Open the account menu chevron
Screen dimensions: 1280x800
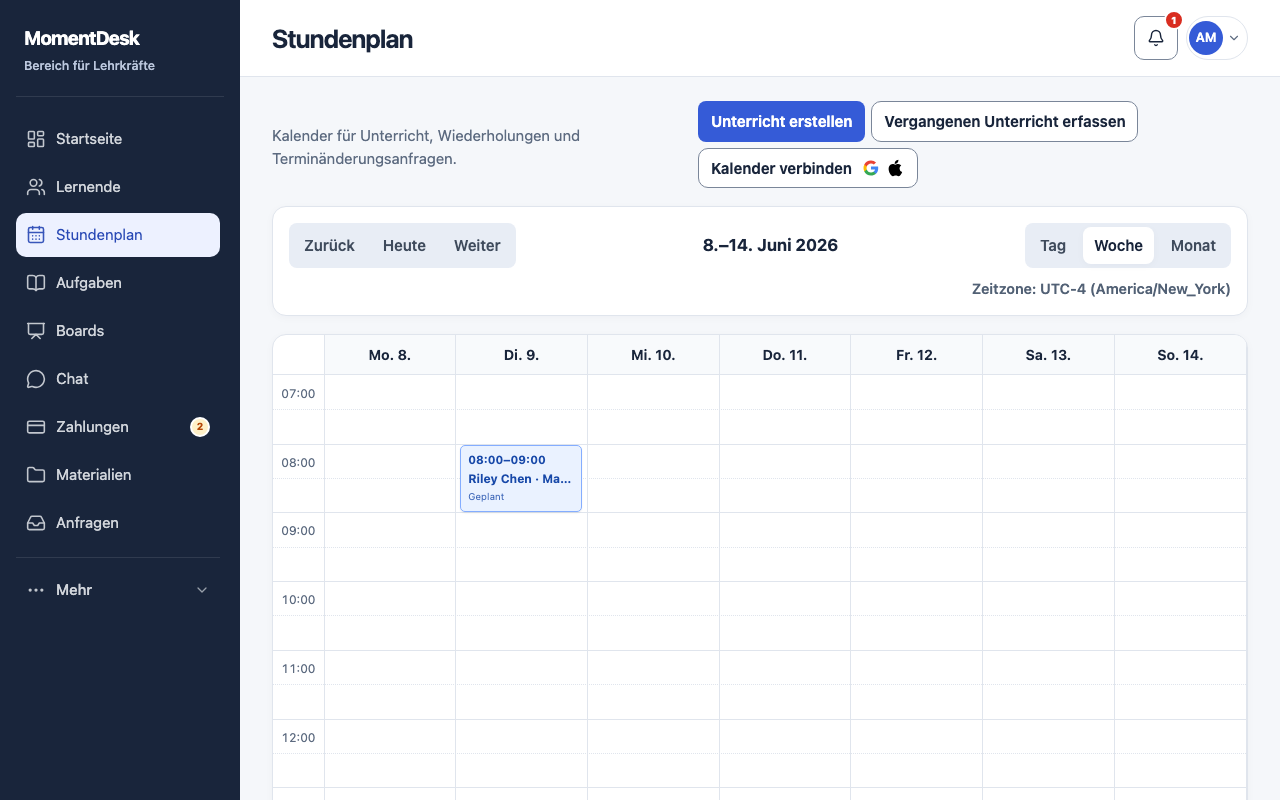(1234, 38)
